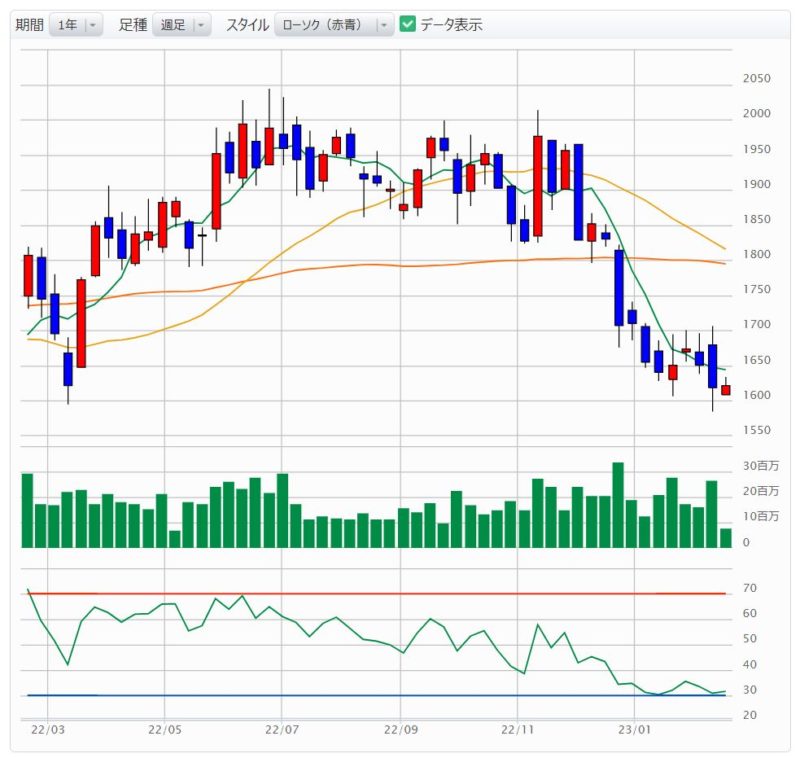The height and width of the screenshot is (758, 800).
Task: Select the 50 label on the oscillator axis
Action: click(x=749, y=639)
